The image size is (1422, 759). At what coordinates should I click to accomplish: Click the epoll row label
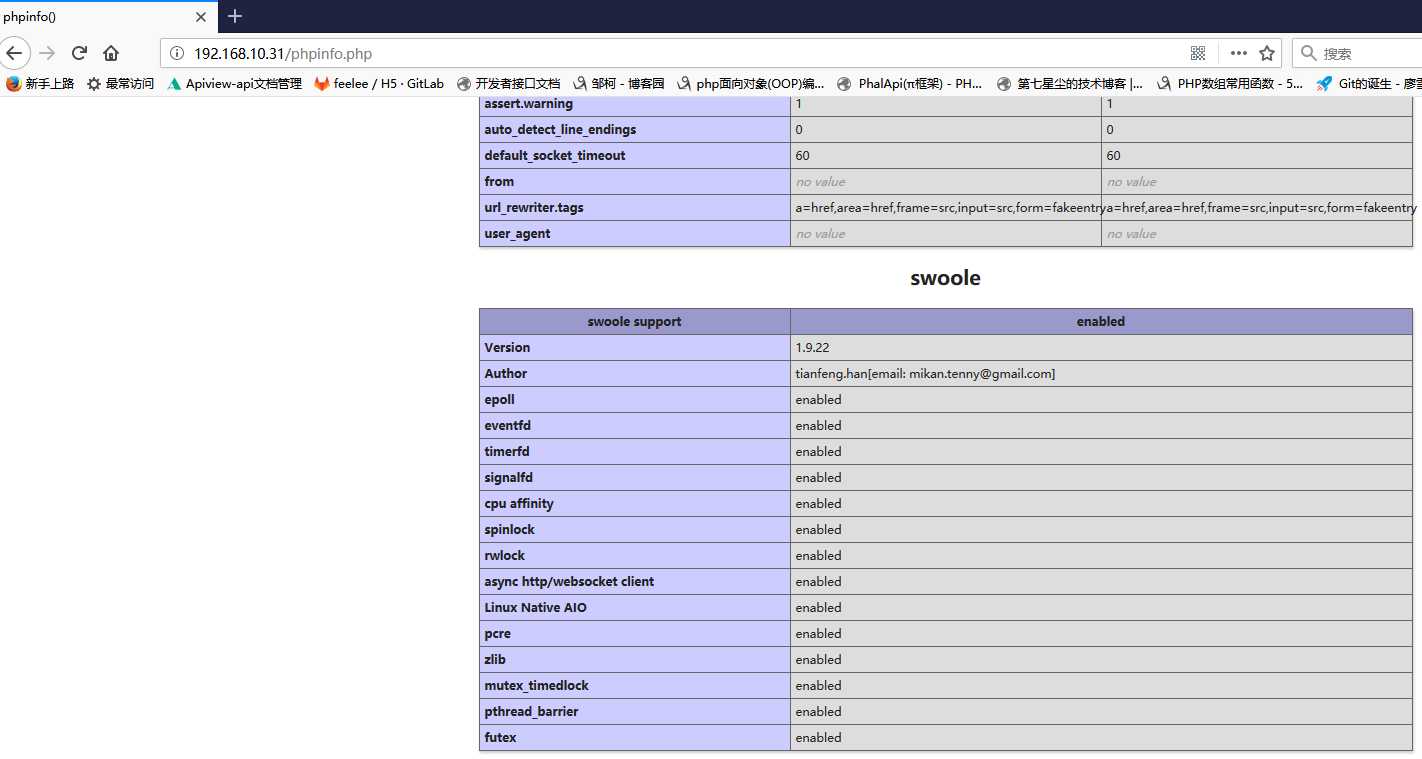click(499, 399)
